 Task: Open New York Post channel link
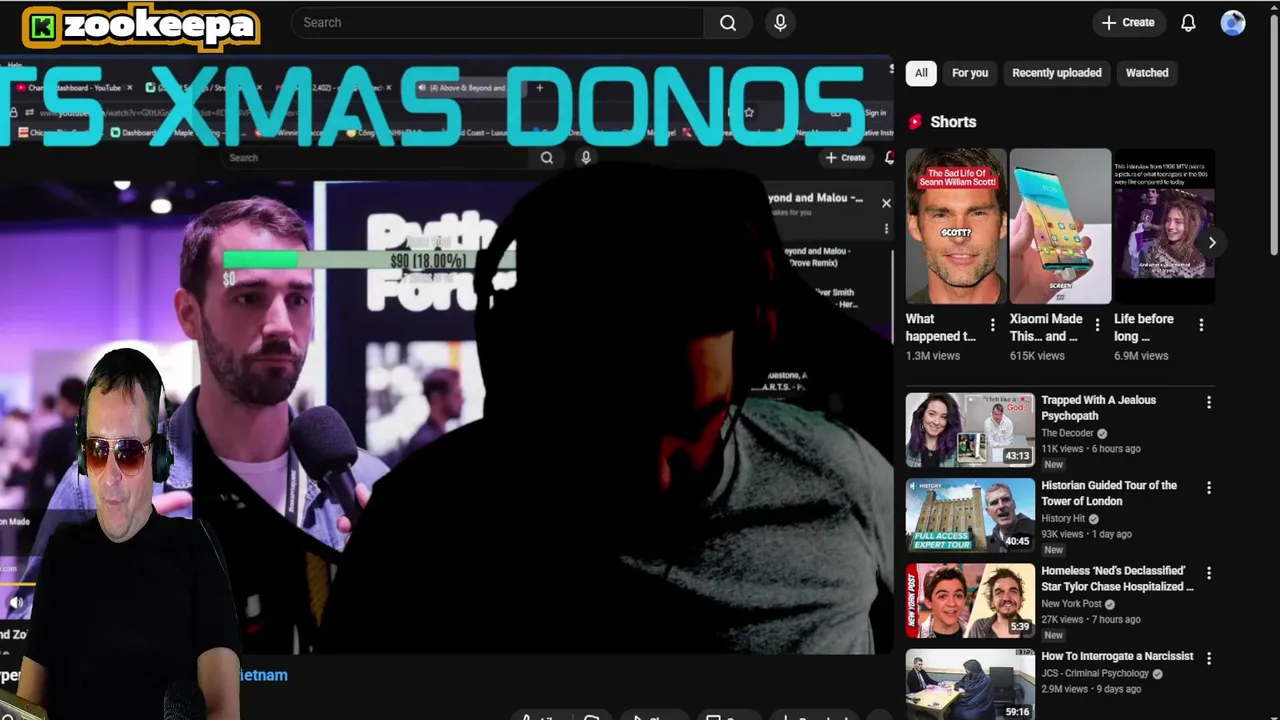coord(1071,604)
